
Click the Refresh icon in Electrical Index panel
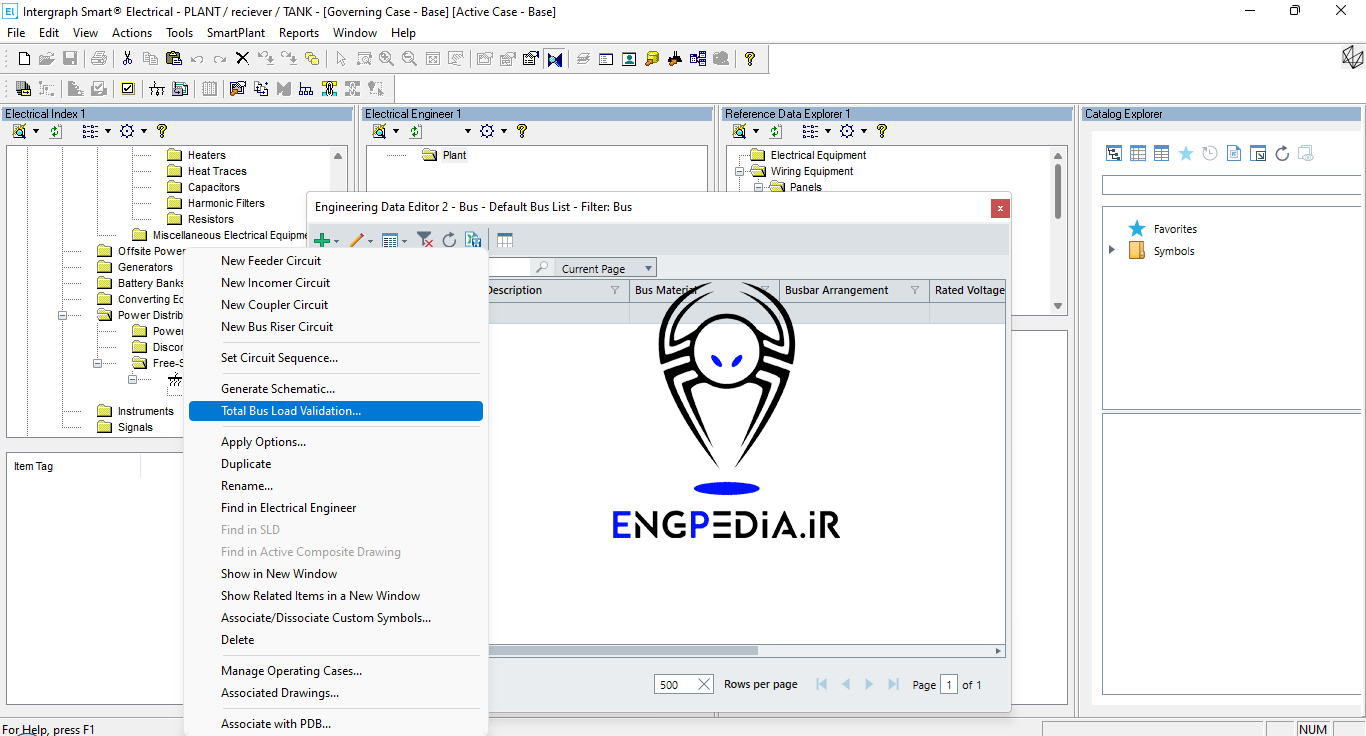point(56,131)
